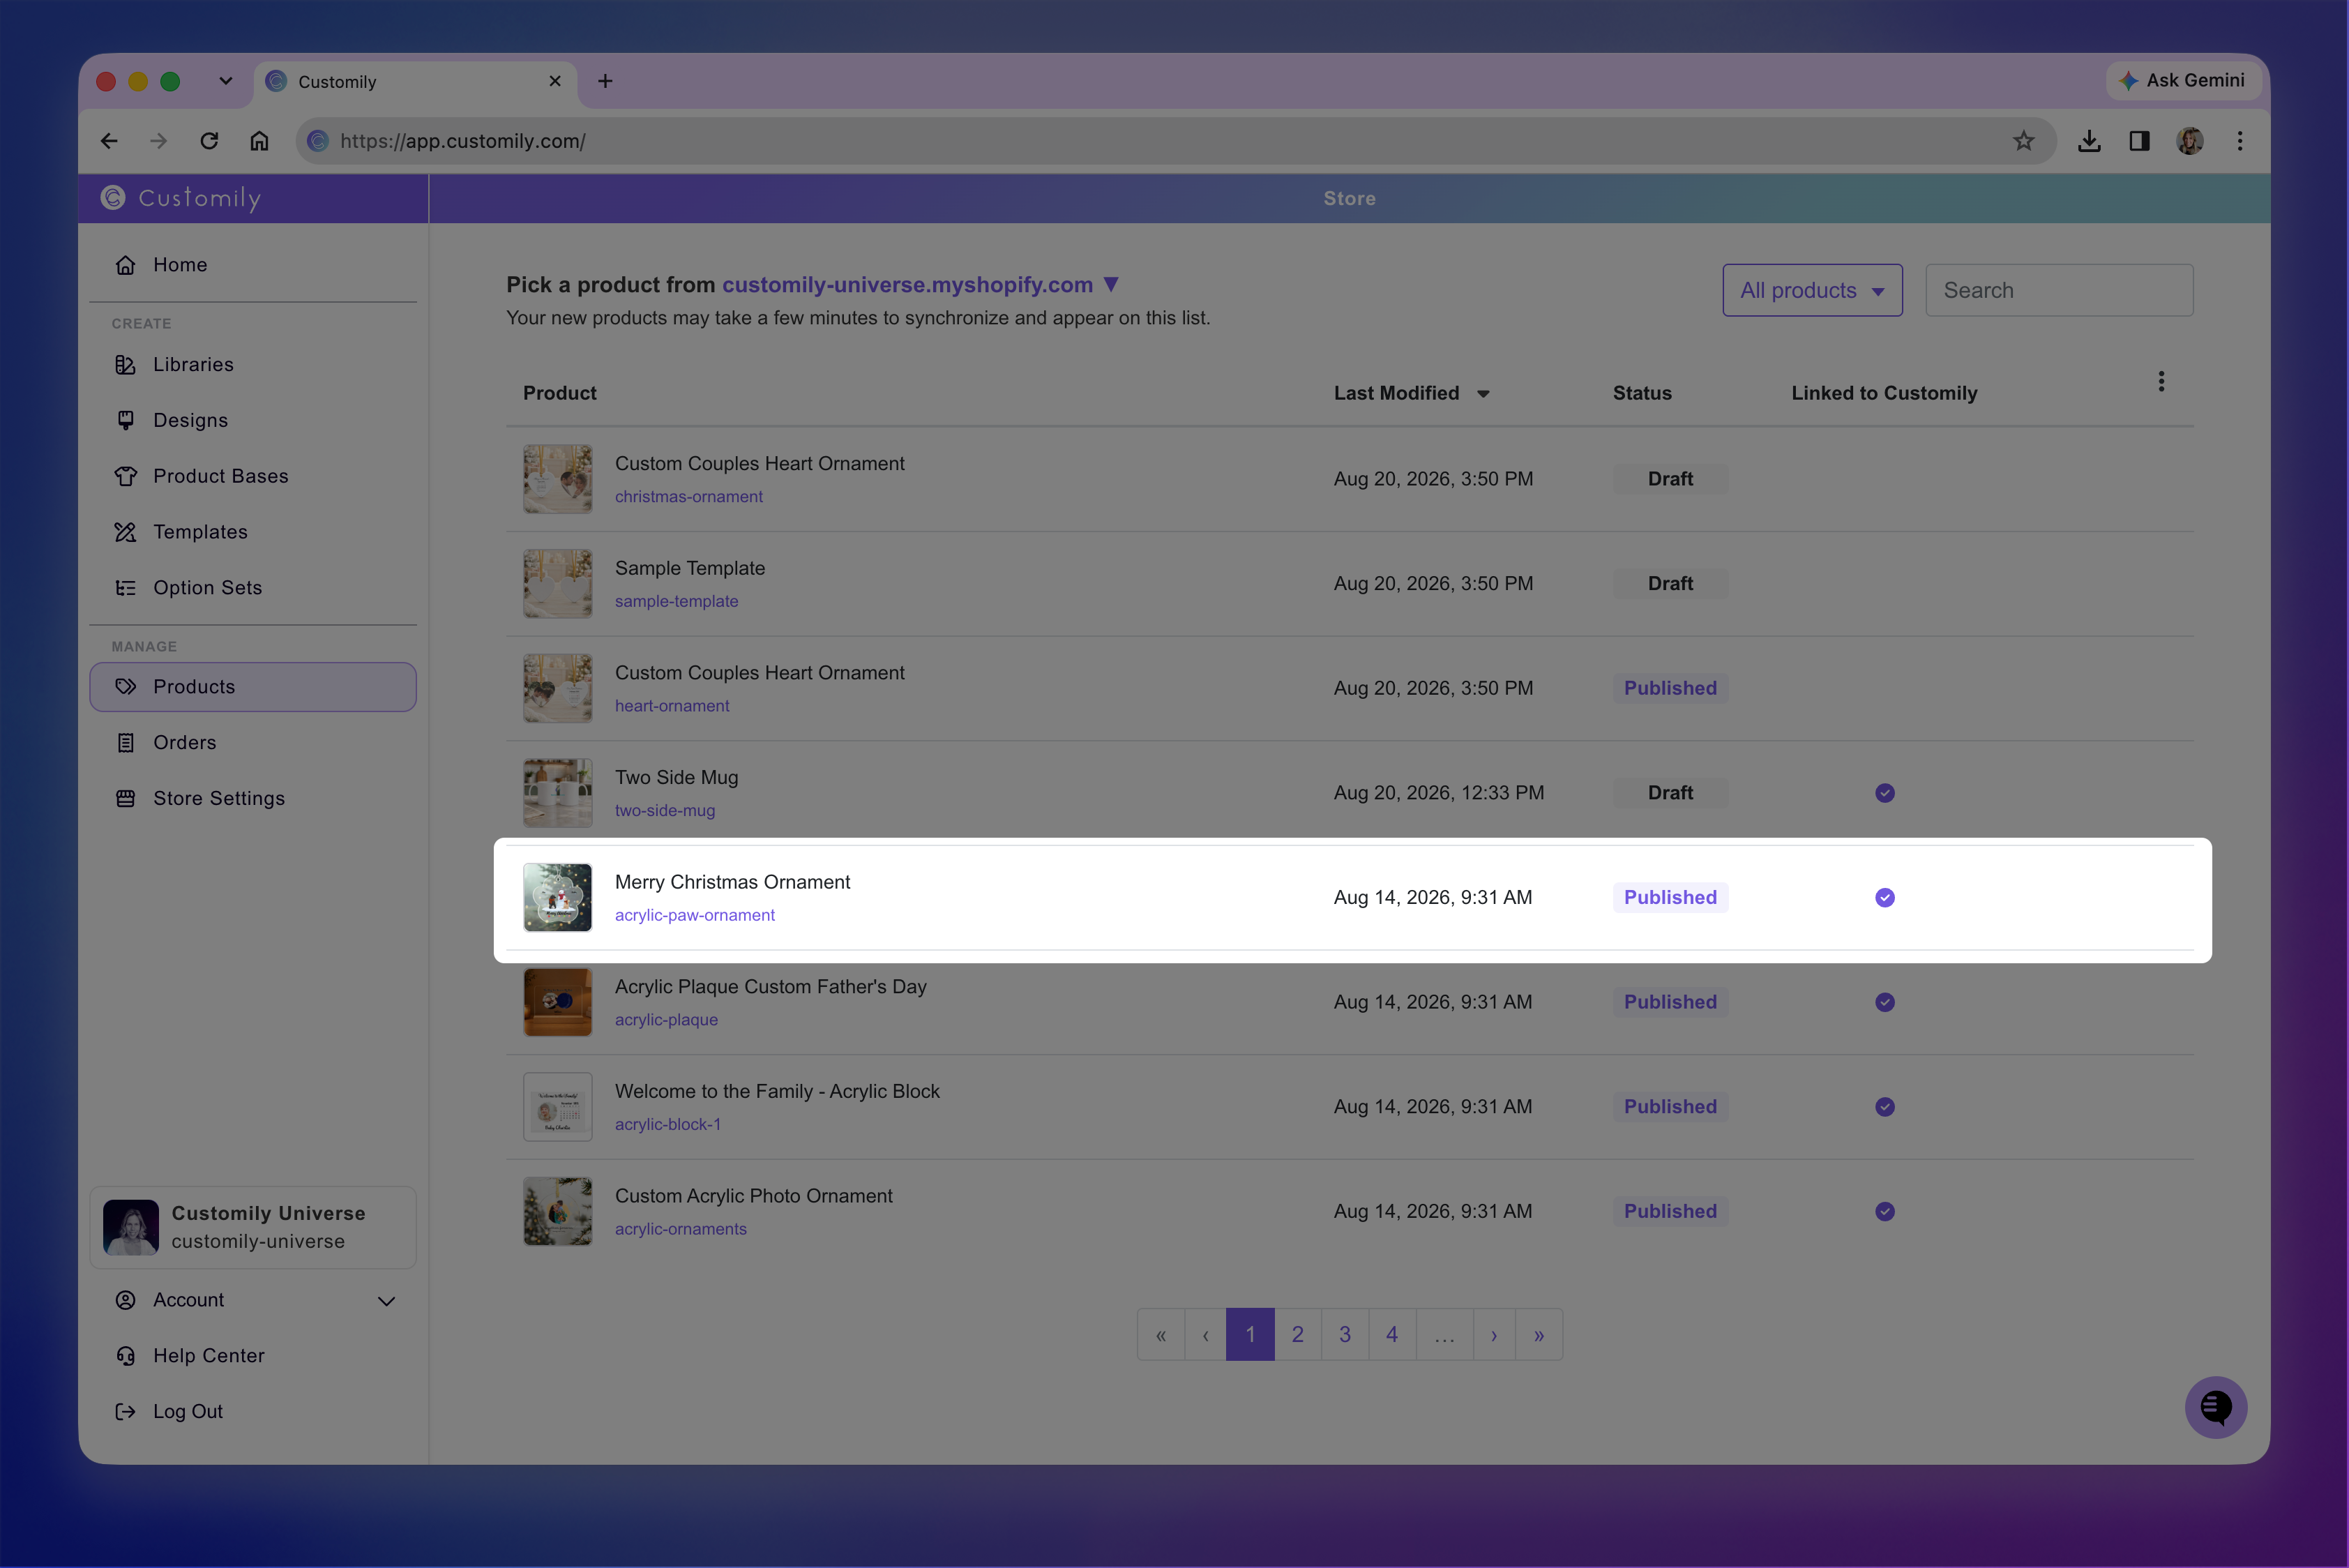
Task: Open heart-ornament product link
Action: pyautogui.click(x=672, y=706)
